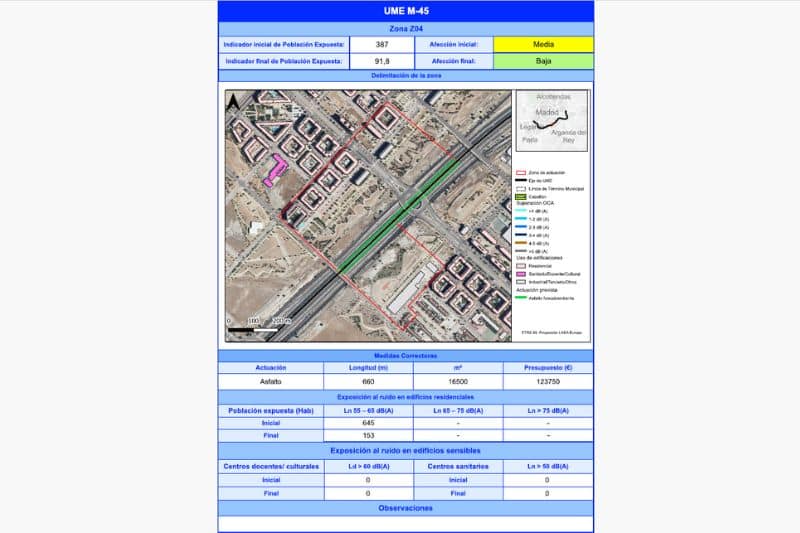This screenshot has height=533, width=800.
Task: Click "Madrid" on the inset map
Action: pos(547,112)
